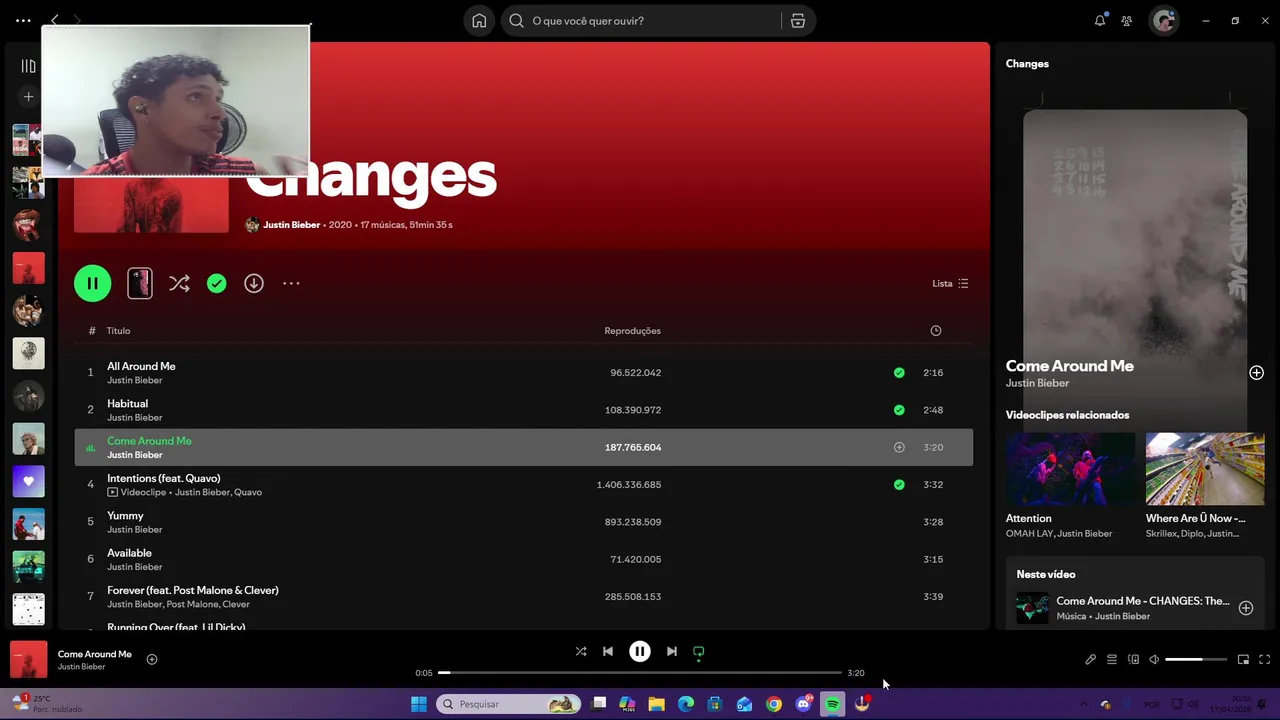Open Come Around Me title in bottom bar
Screen dimensions: 1280x720
point(94,654)
